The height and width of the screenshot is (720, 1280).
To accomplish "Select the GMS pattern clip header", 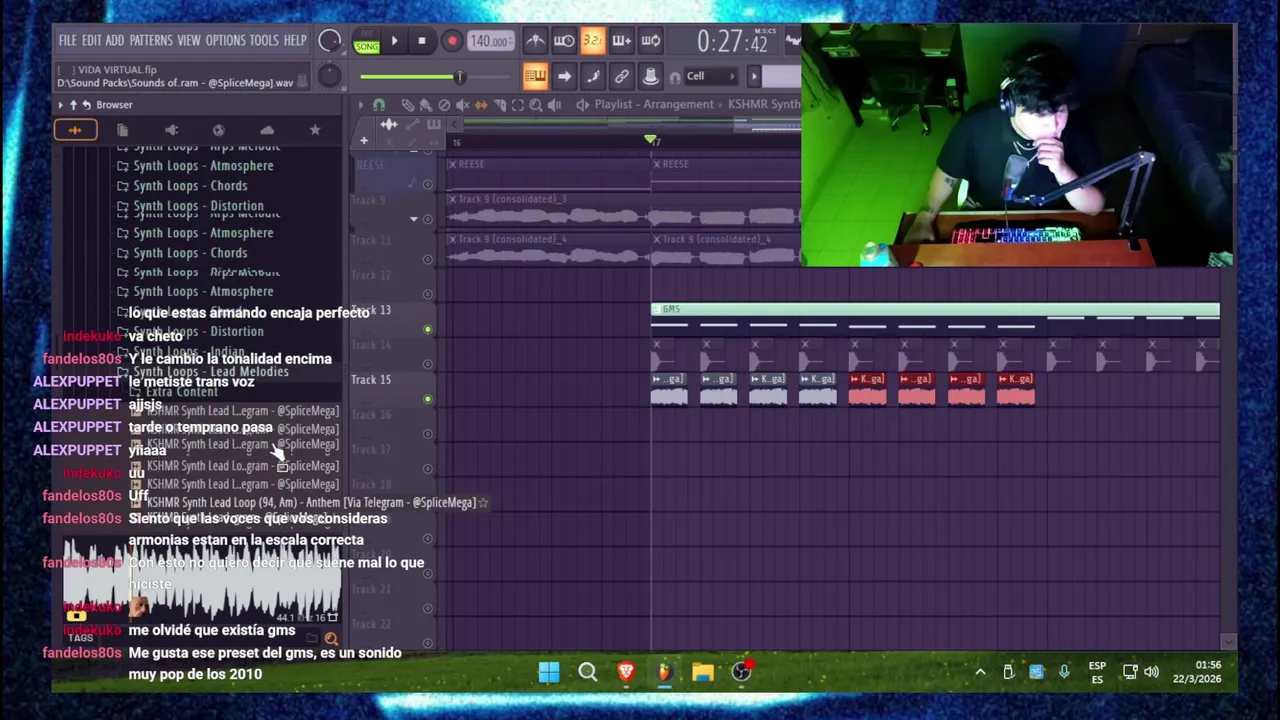I will click(935, 309).
